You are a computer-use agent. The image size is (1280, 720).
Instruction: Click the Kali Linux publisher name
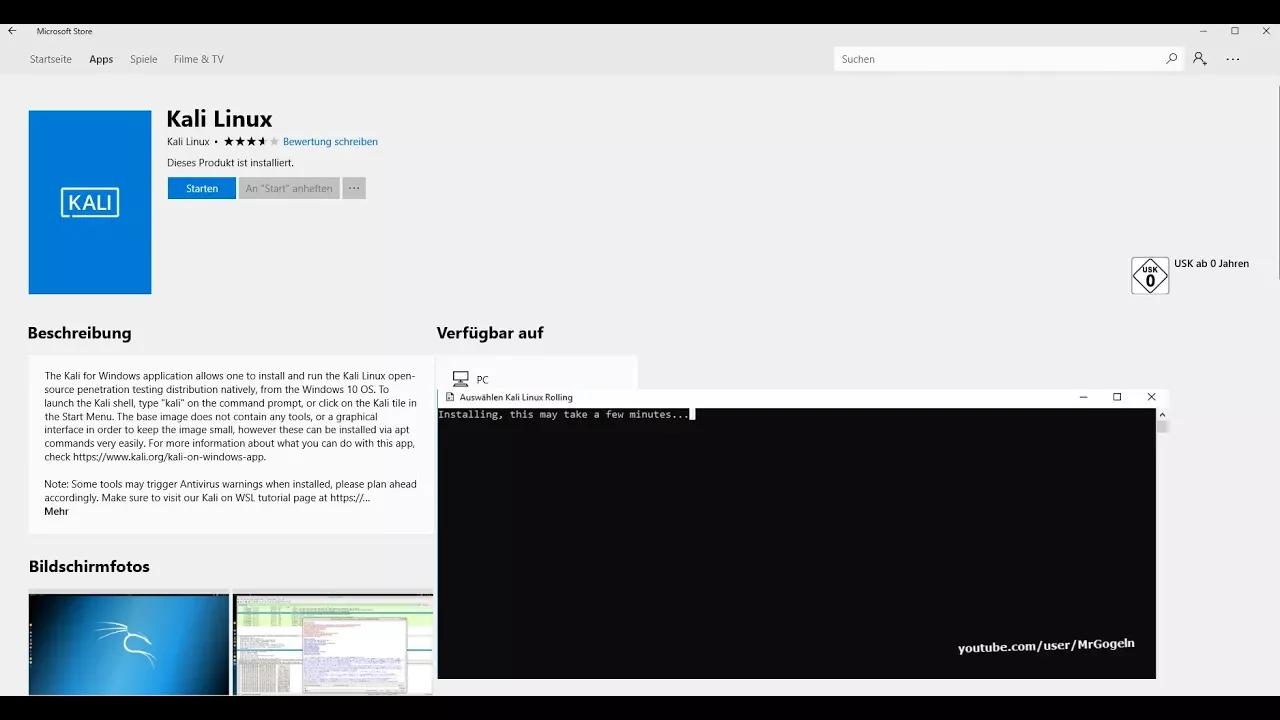coord(188,142)
